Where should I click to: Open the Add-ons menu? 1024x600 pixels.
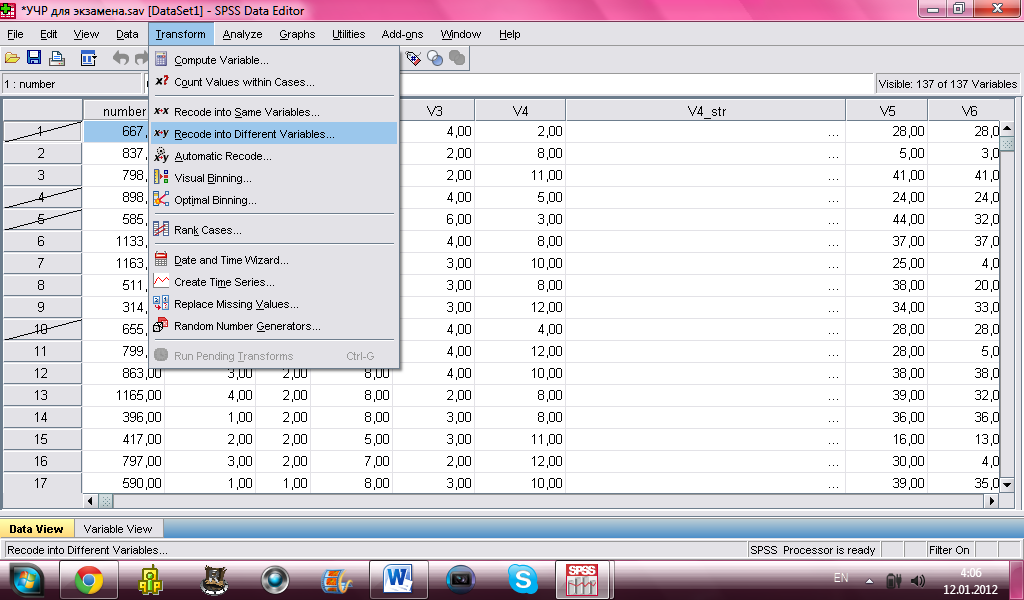tap(402, 35)
